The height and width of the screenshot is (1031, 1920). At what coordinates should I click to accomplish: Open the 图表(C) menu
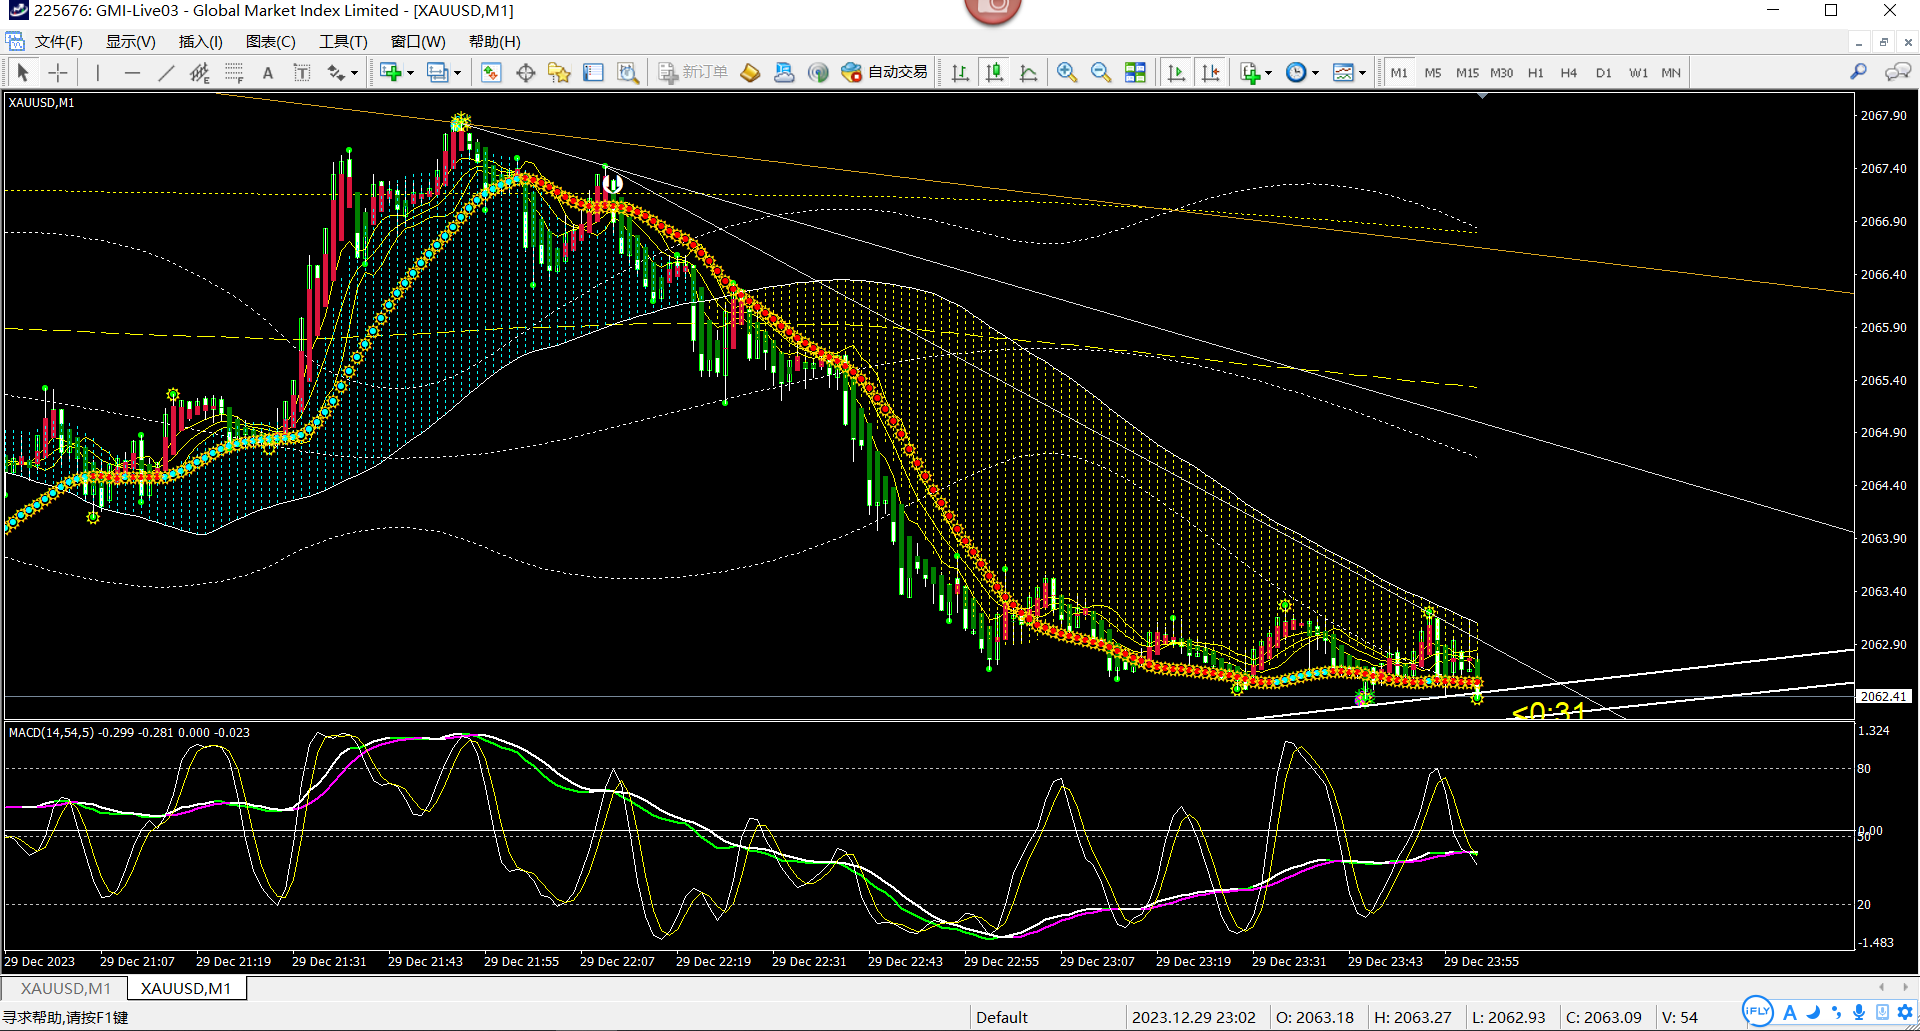[270, 41]
